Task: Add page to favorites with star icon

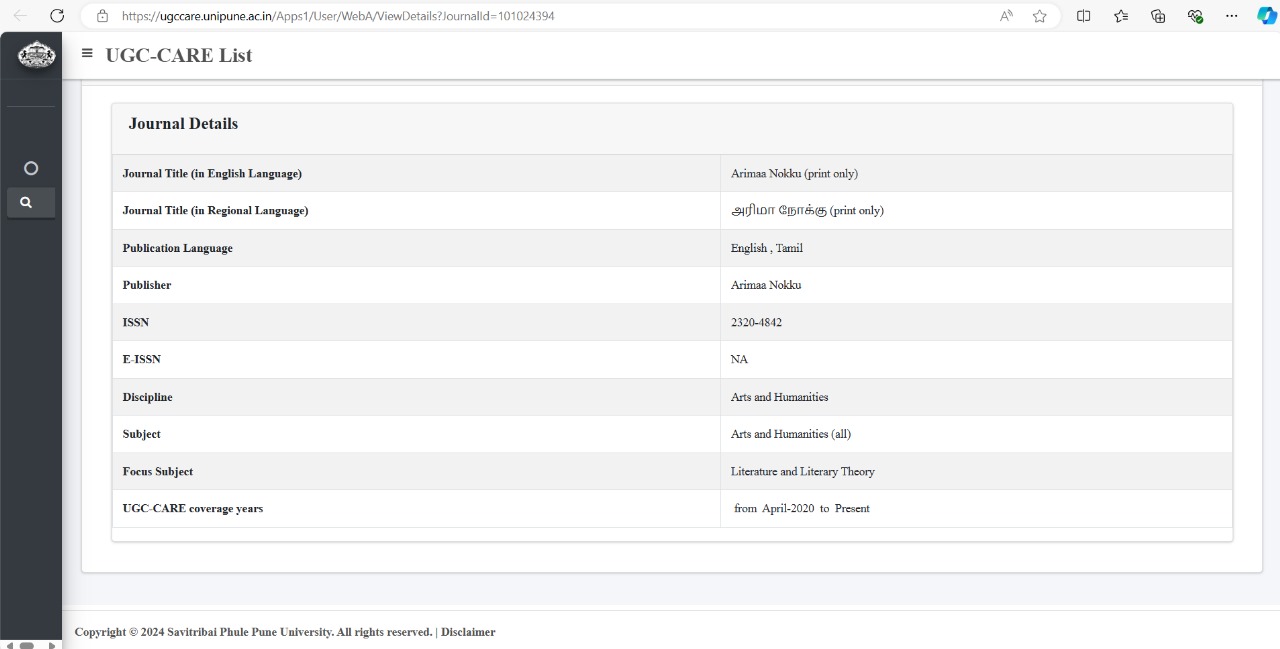Action: [1039, 16]
